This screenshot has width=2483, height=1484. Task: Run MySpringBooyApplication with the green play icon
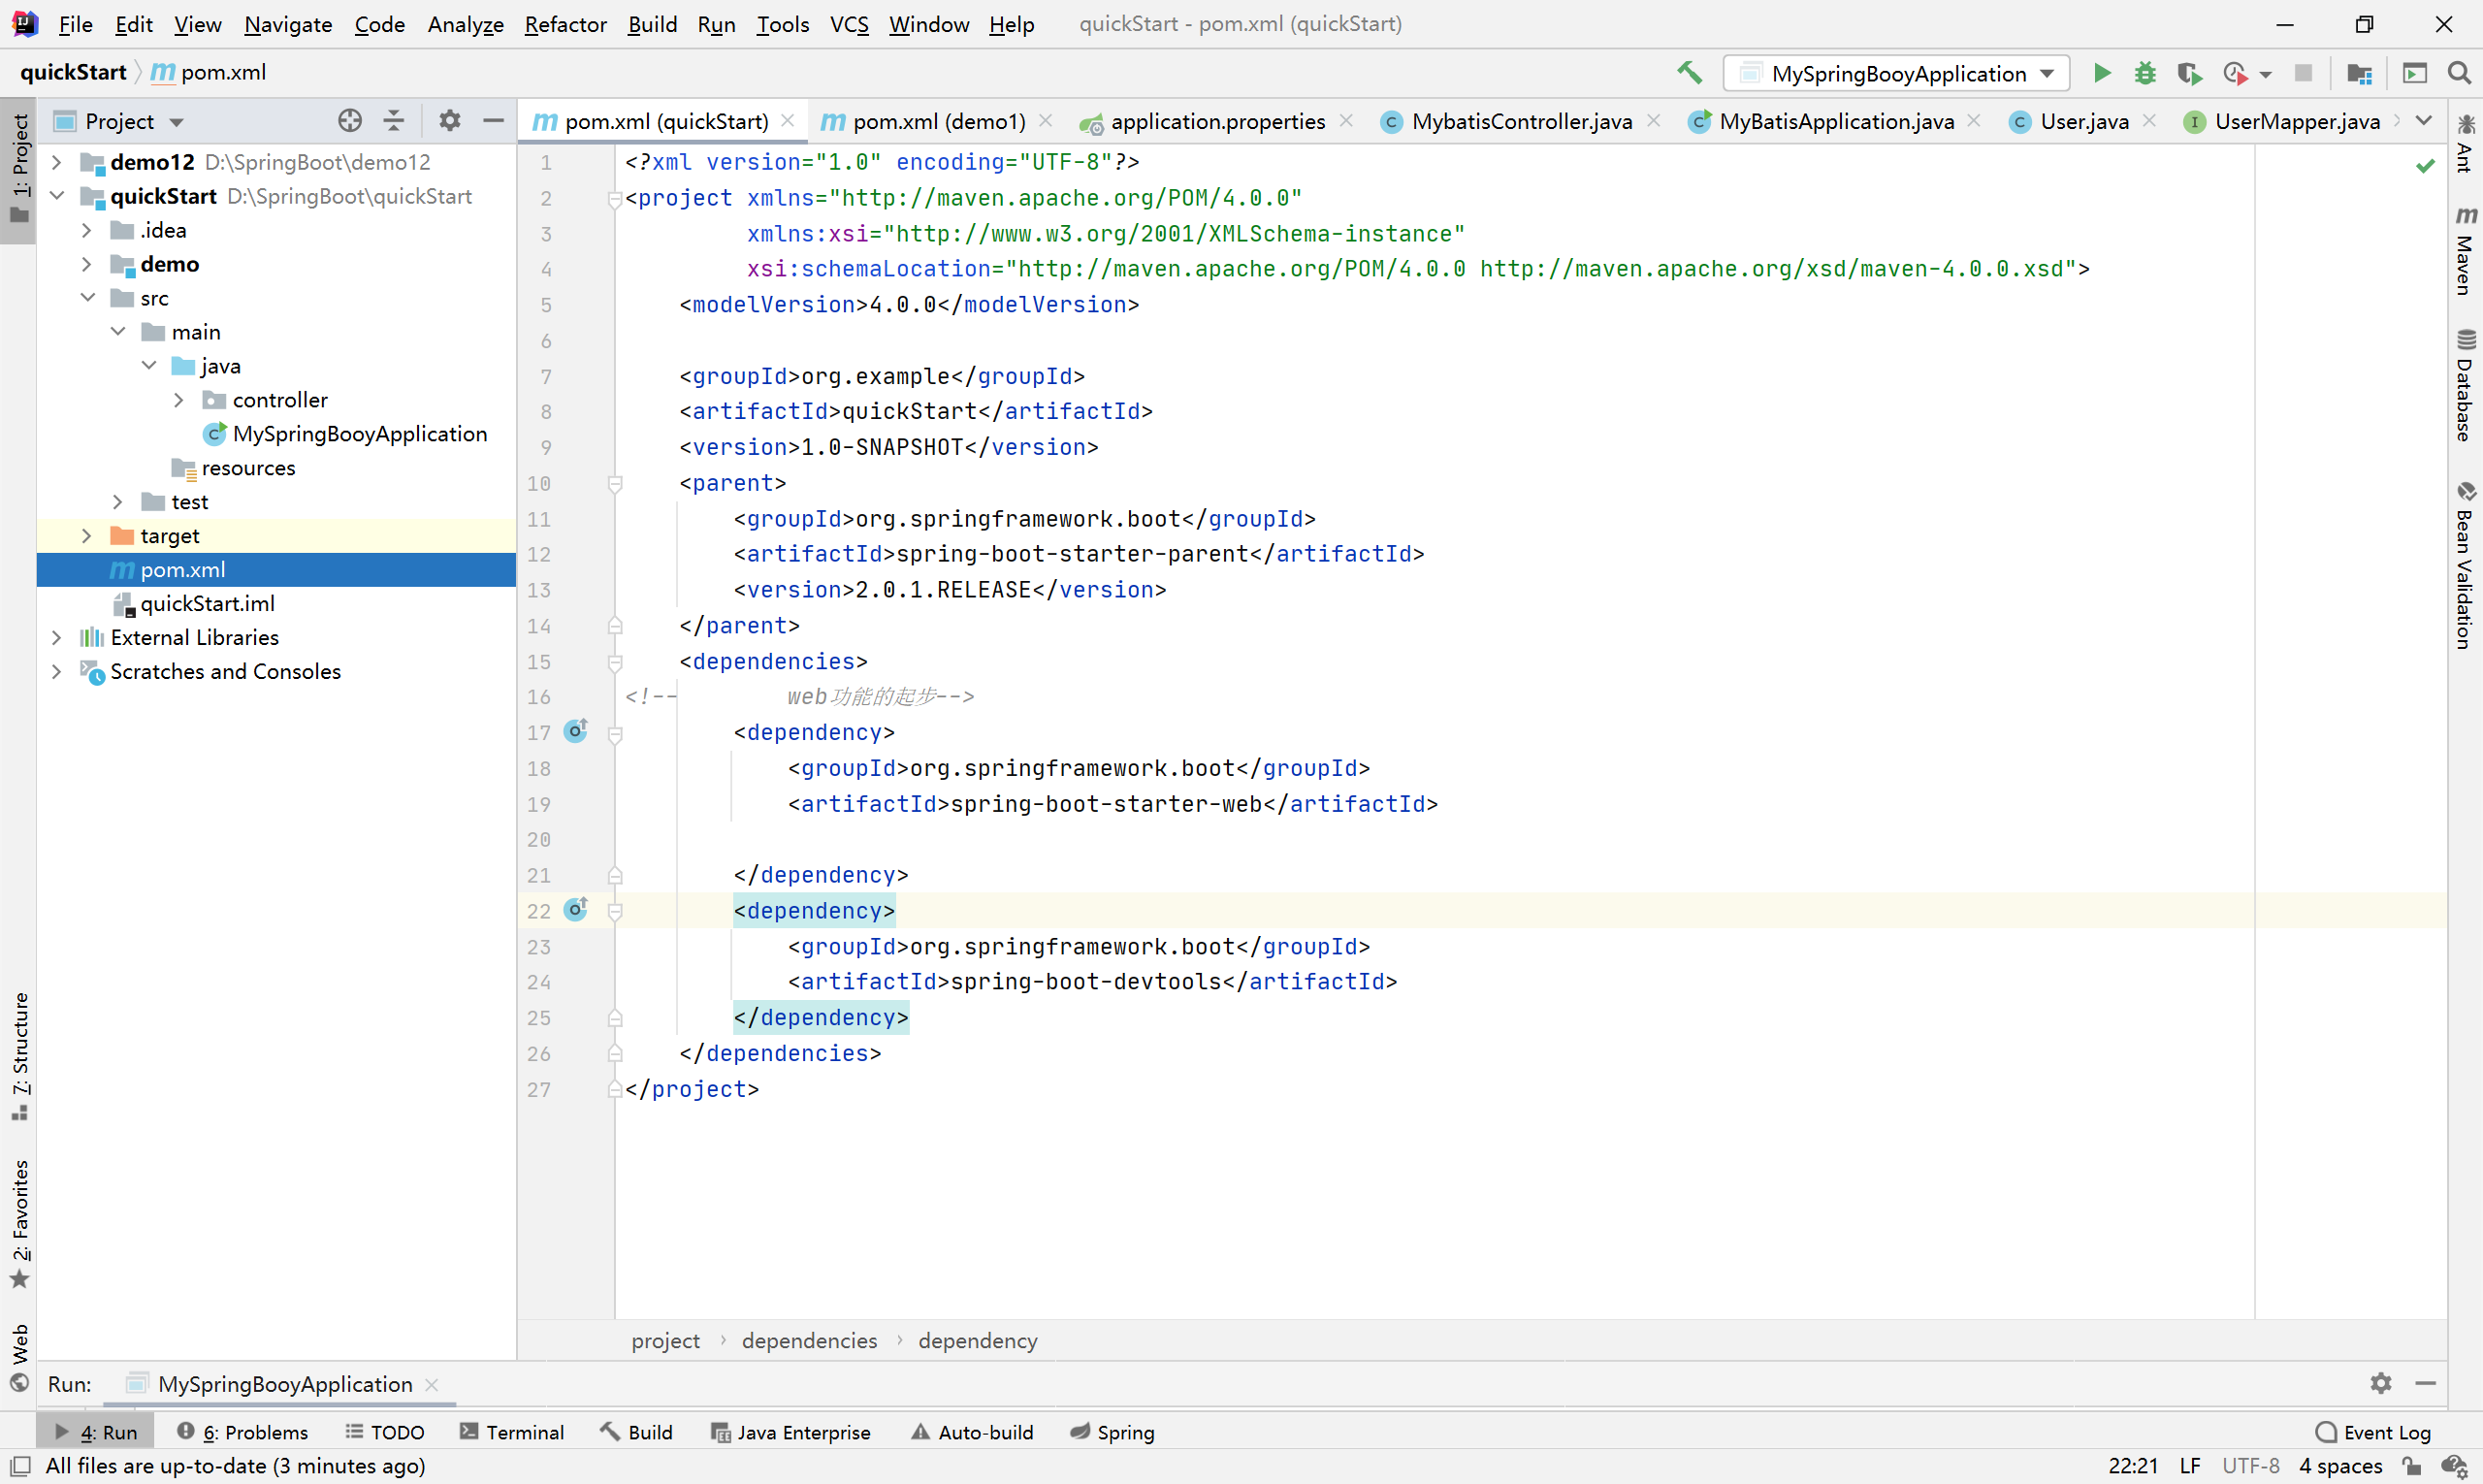tap(2101, 73)
